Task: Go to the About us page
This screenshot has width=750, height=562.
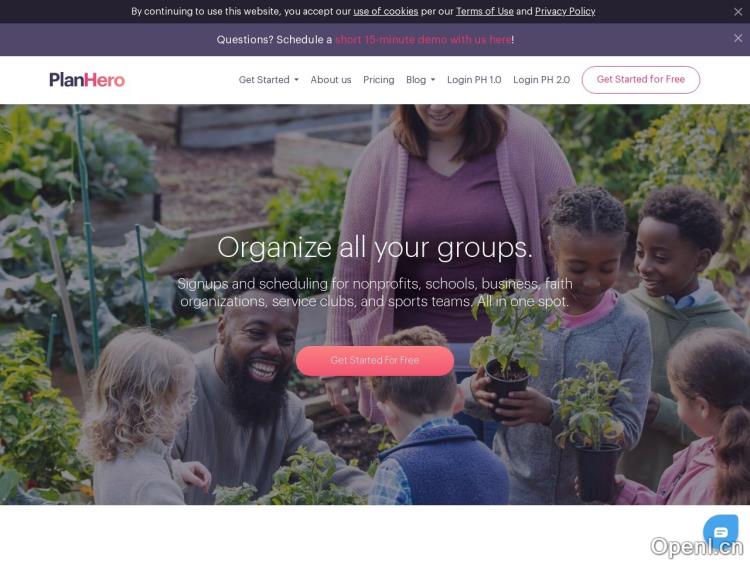Action: (331, 80)
